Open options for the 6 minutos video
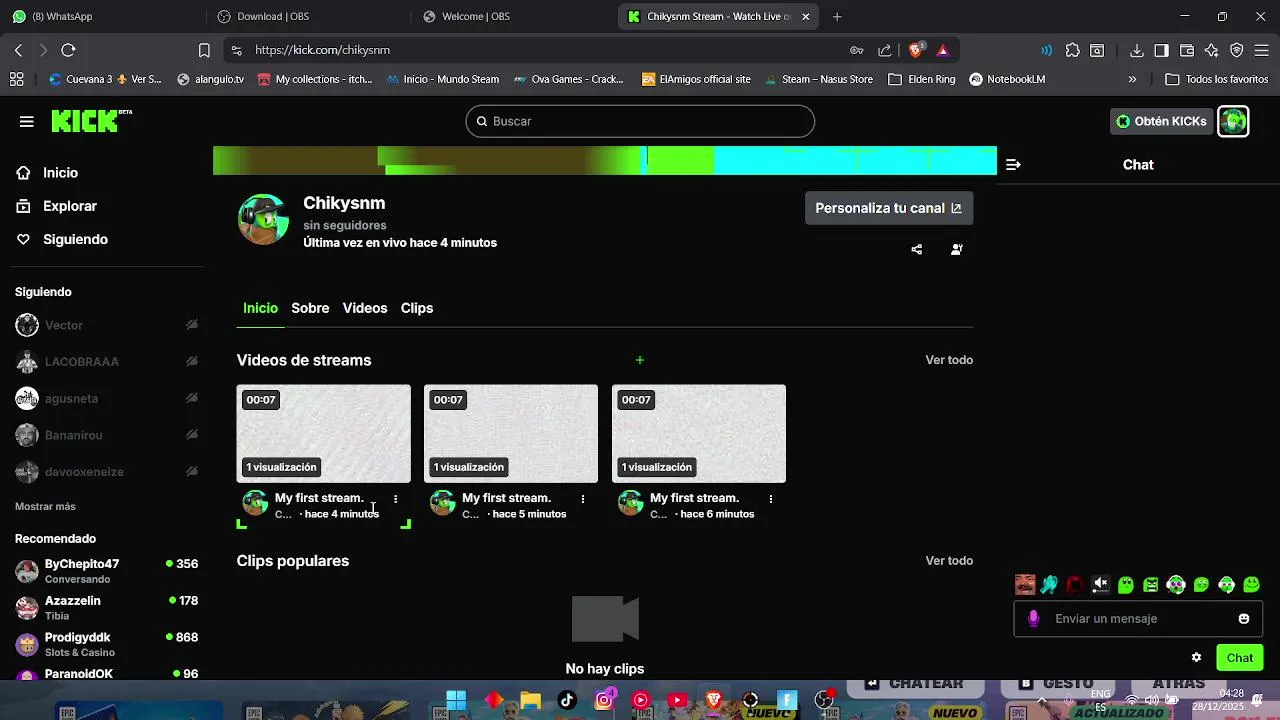This screenshot has height=720, width=1280. coord(771,498)
